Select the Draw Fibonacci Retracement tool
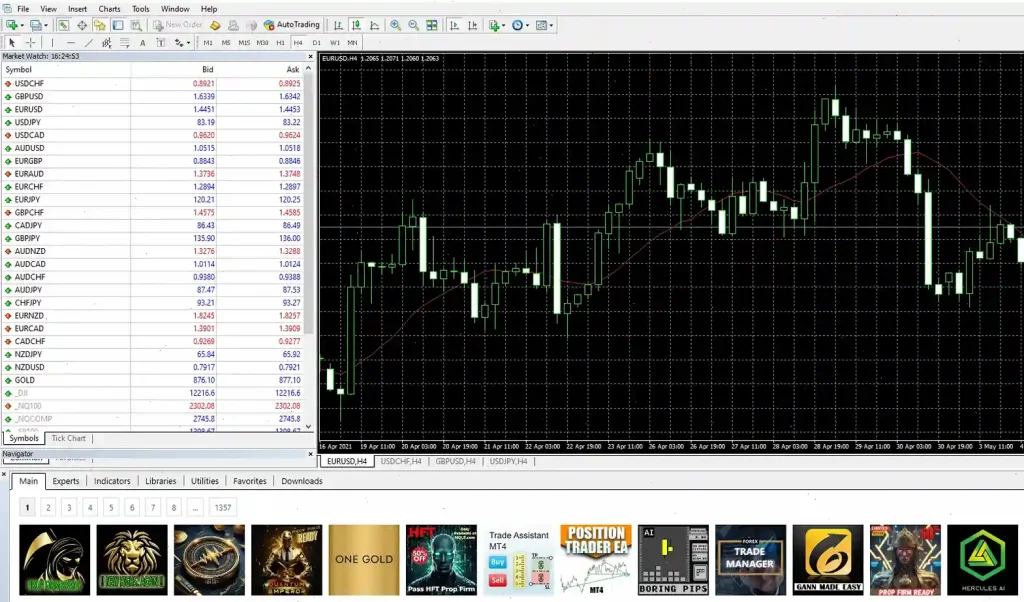1024x602 pixels. click(x=123, y=43)
